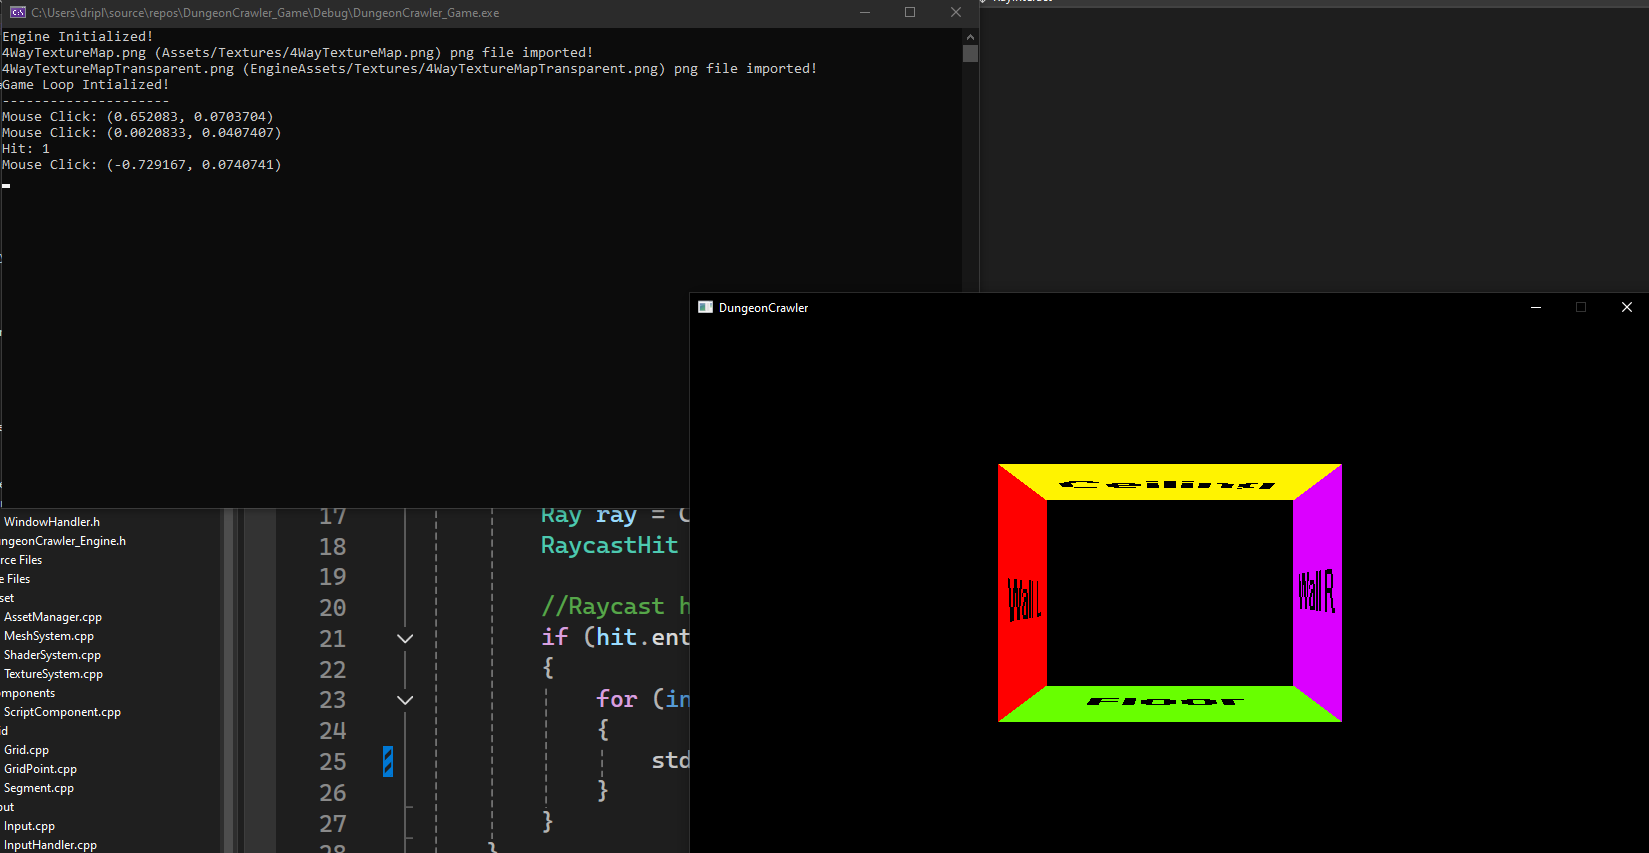The image size is (1649, 853).
Task: Close the DungeonCrawler game window
Action: (1627, 307)
